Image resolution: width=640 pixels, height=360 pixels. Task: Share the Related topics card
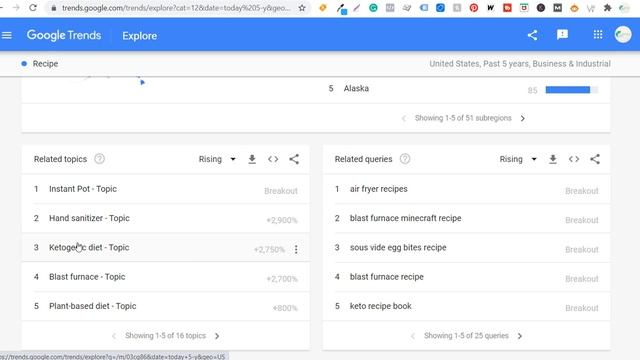pos(294,159)
